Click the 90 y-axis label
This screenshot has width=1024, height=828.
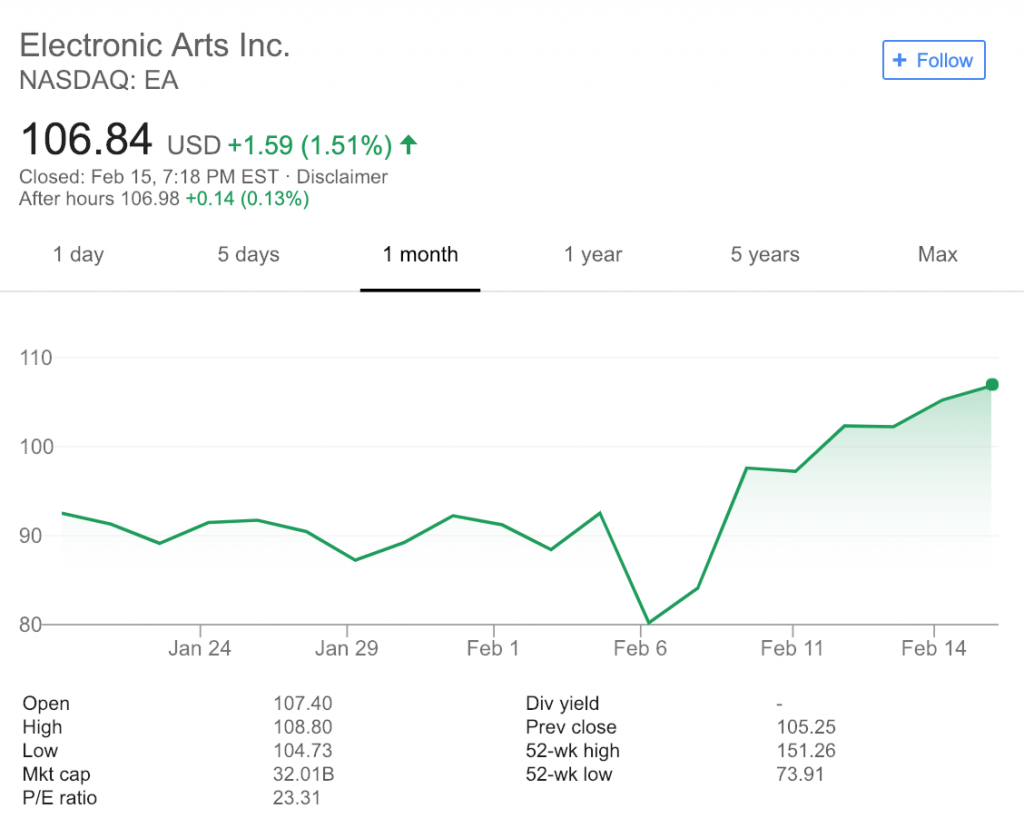(31, 536)
